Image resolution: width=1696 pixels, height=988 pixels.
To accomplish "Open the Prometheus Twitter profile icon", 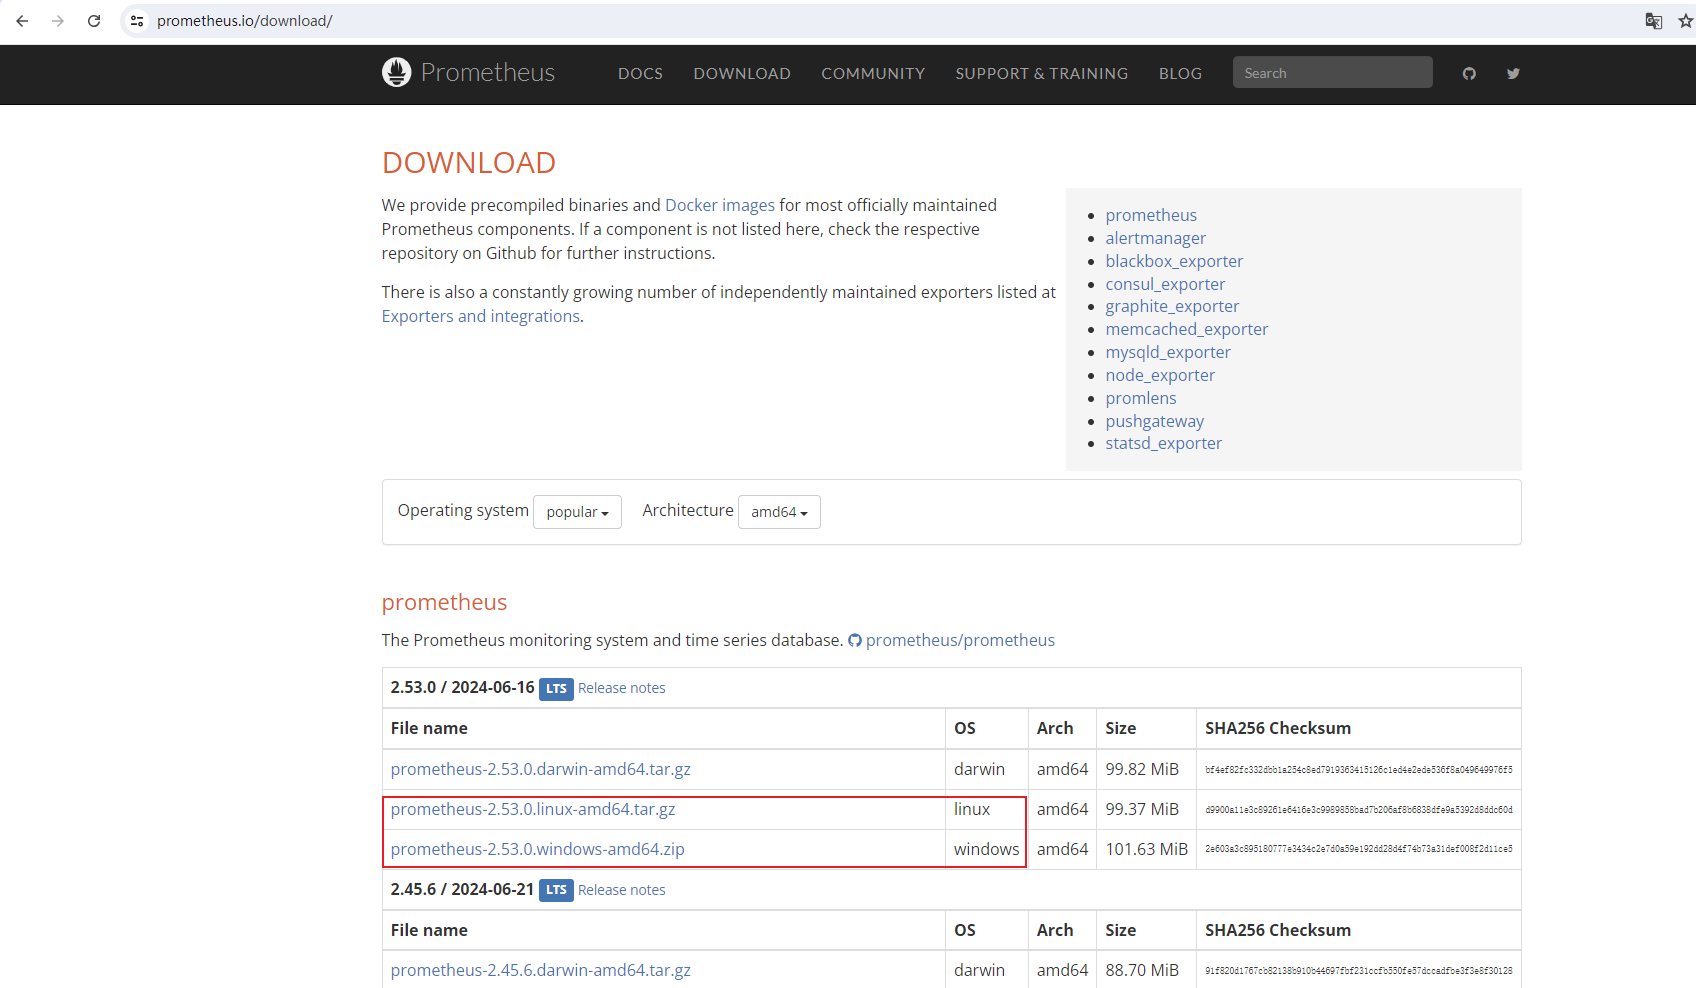I will (x=1513, y=73).
